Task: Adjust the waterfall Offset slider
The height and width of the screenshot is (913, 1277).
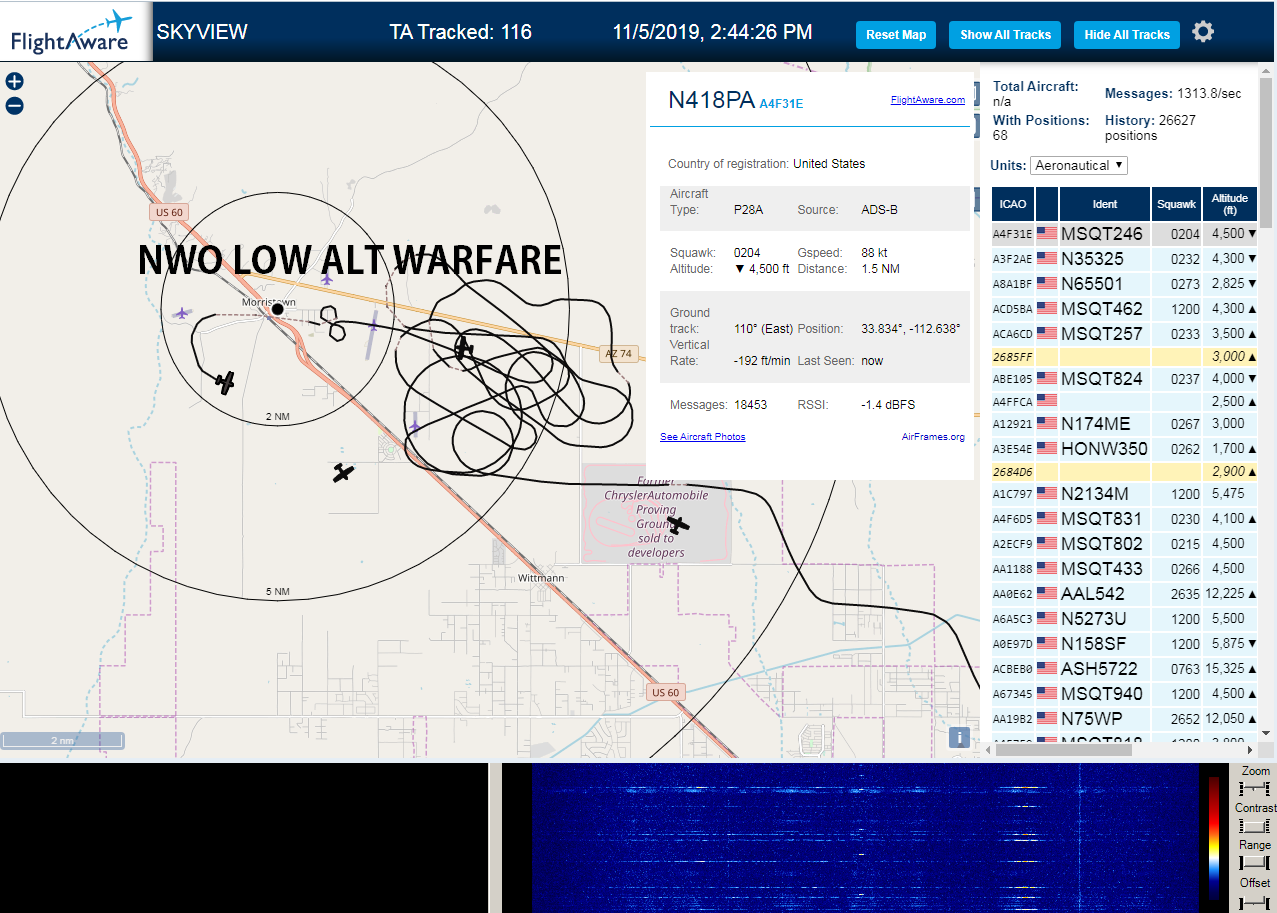Action: [x=1253, y=902]
